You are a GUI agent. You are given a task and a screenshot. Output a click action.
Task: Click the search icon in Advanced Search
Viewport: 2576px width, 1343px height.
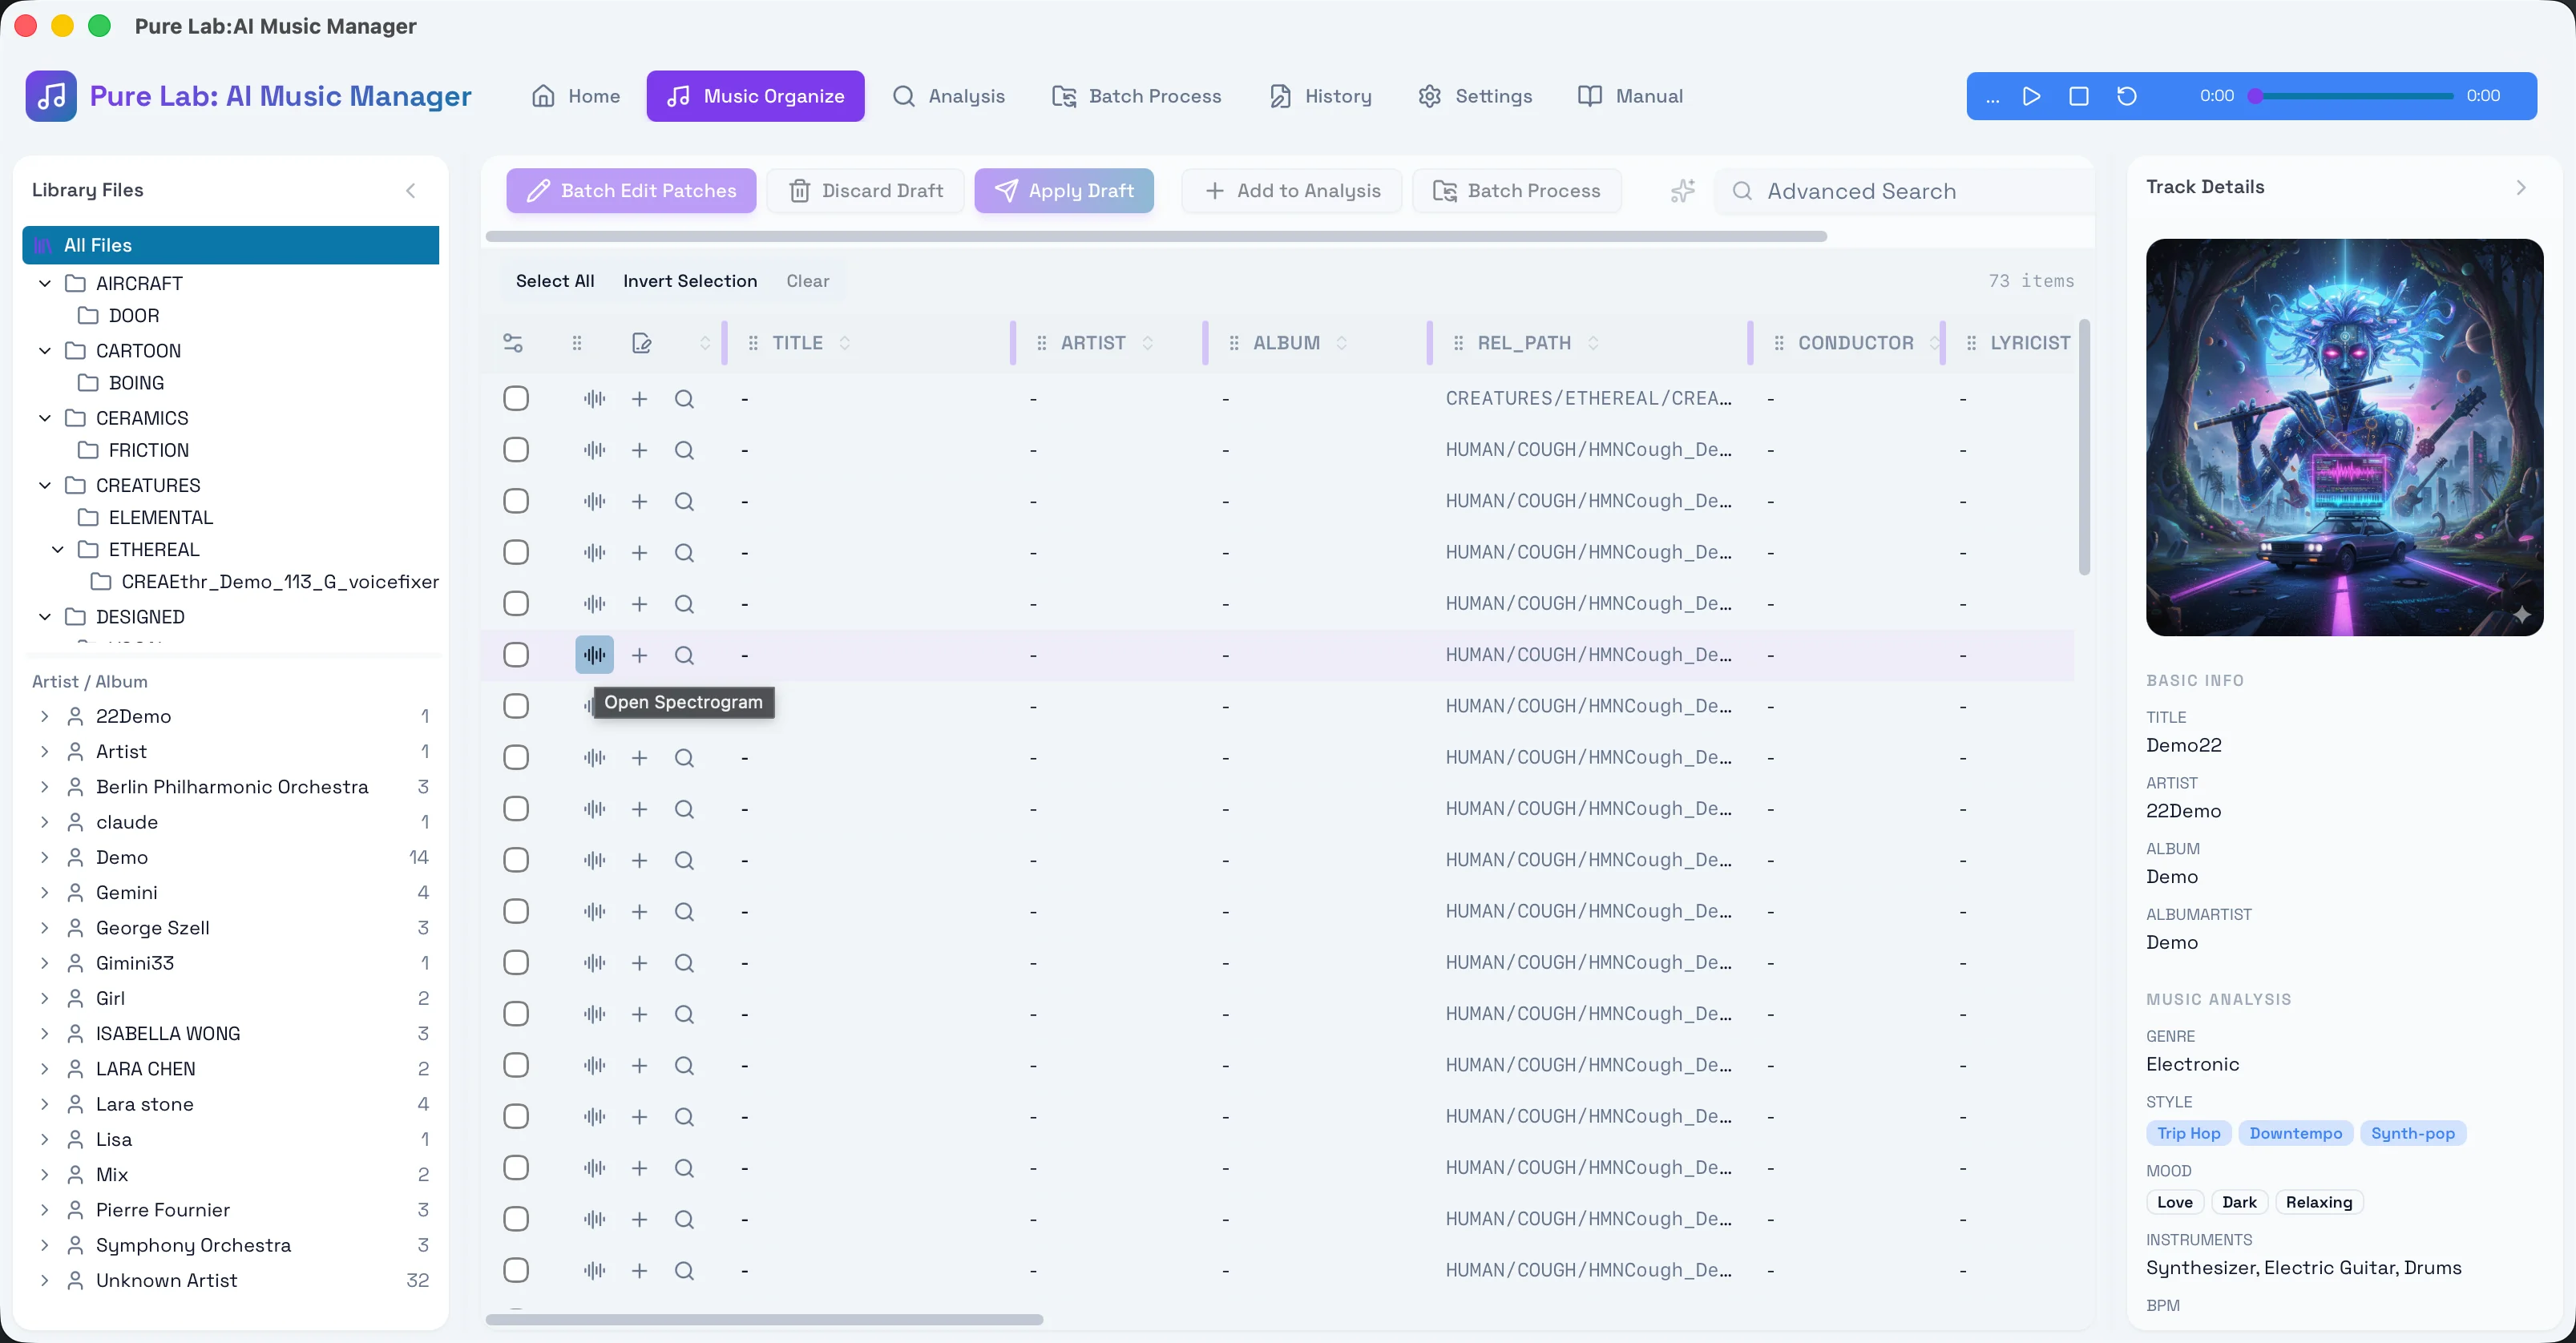click(x=1742, y=190)
